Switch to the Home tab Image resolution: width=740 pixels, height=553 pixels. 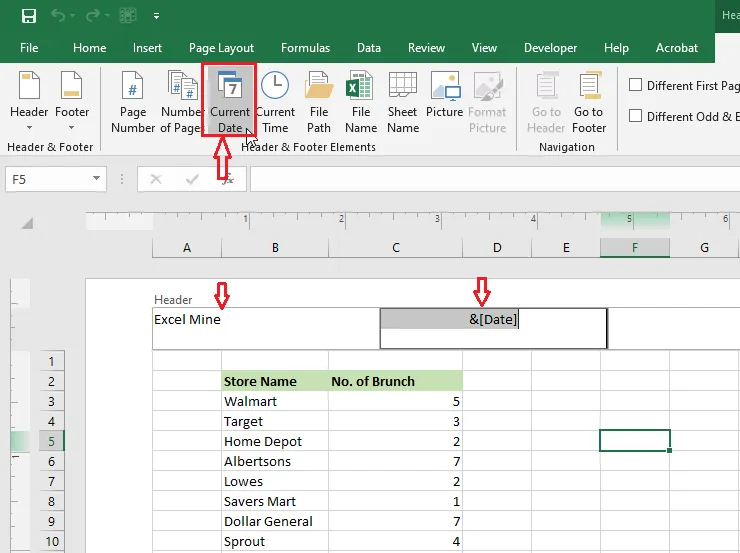tap(89, 48)
